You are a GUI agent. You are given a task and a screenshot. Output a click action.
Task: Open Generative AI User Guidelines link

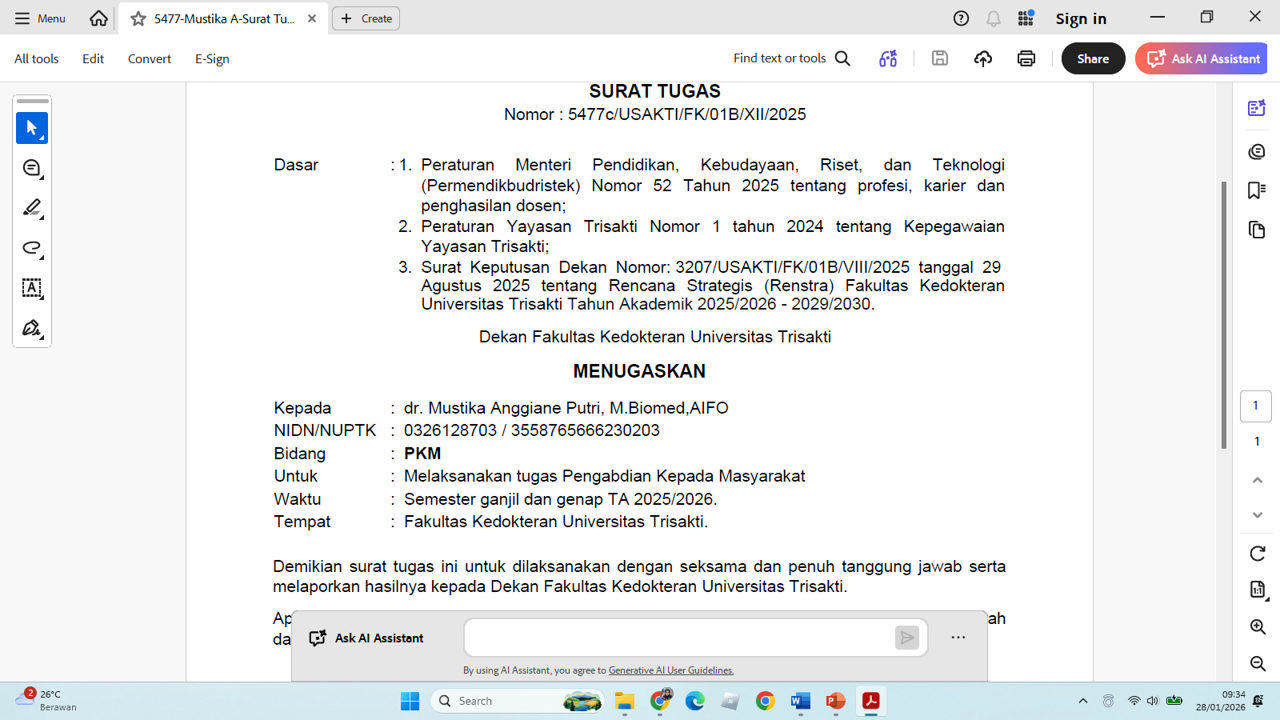[x=671, y=671]
